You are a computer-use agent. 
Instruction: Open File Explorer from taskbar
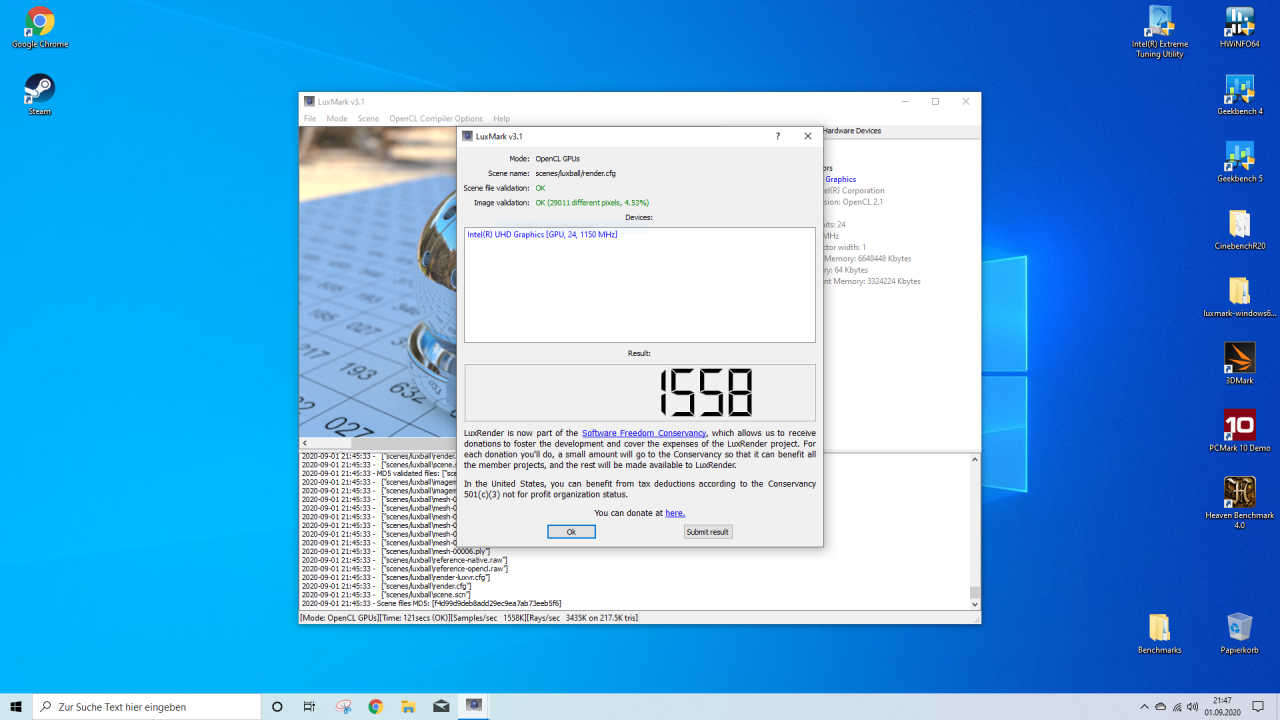(x=408, y=706)
